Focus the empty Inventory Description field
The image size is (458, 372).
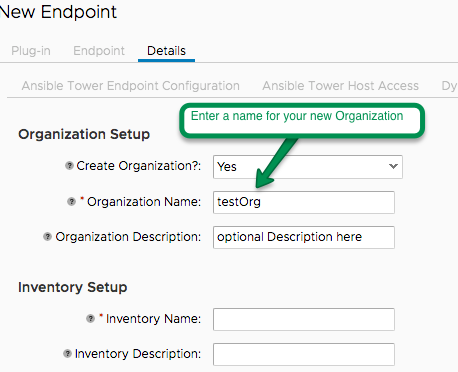(304, 354)
